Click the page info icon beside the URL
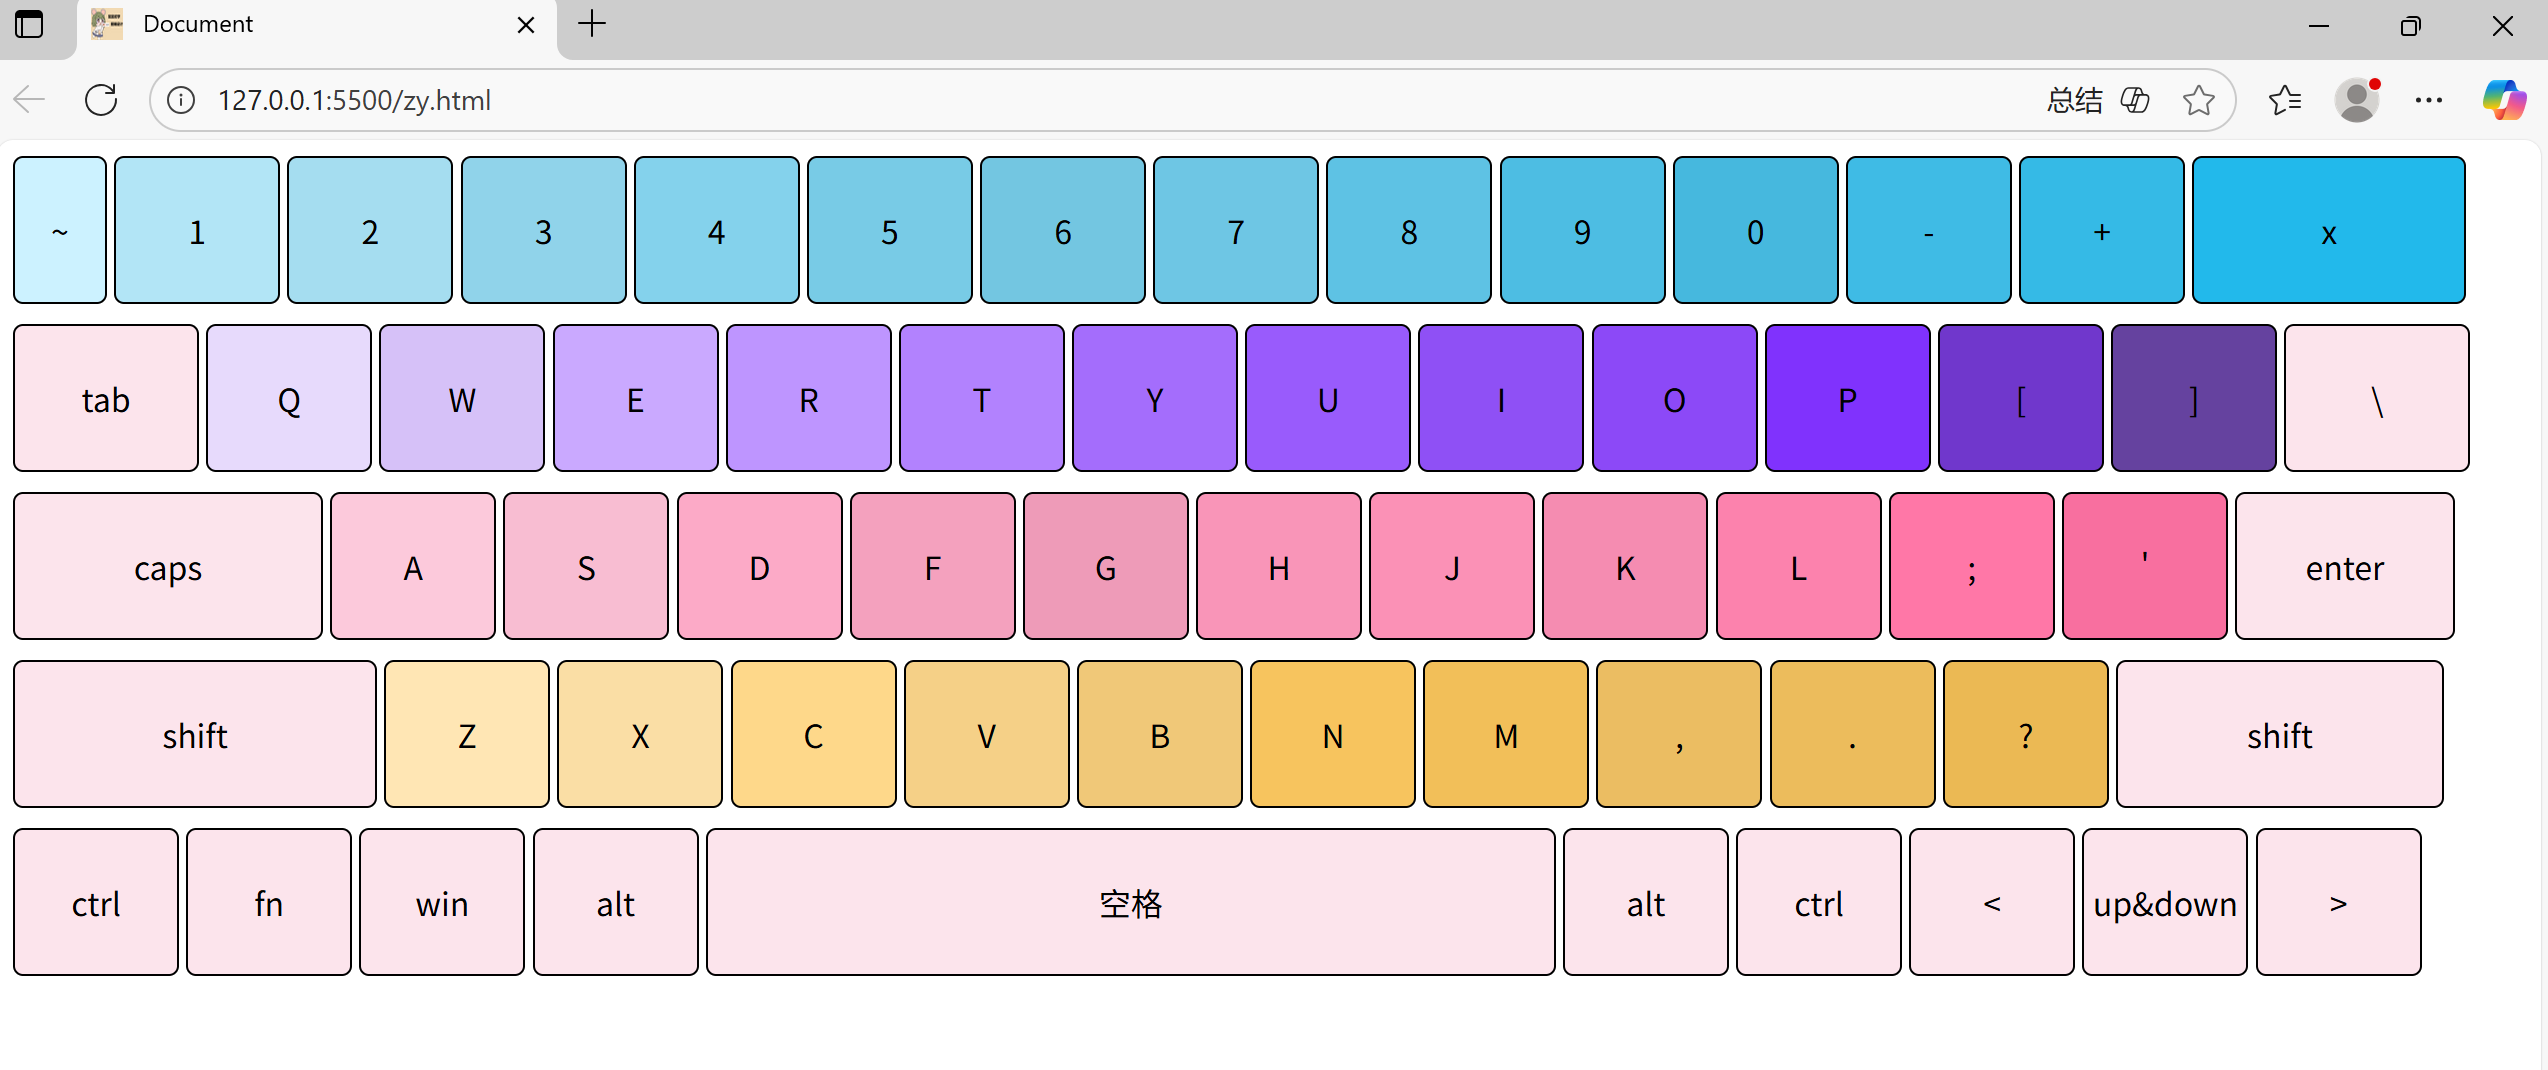Viewport: 2548px width, 1070px height. point(180,100)
